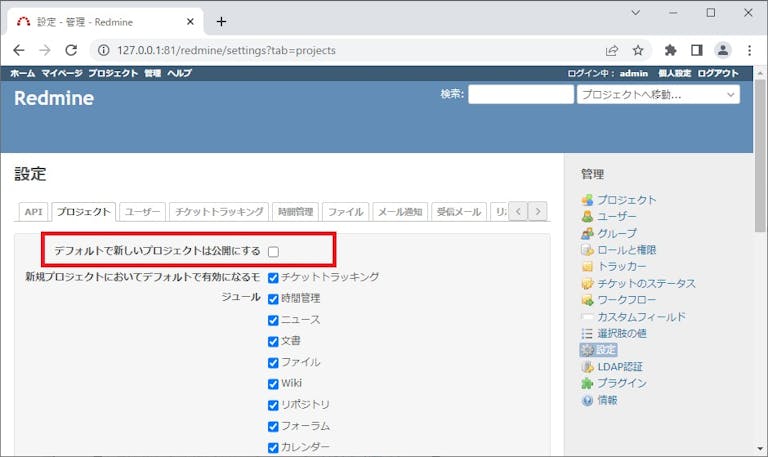The image size is (768, 457).
Task: Open the 受信メール settings tab
Action: pos(459,212)
